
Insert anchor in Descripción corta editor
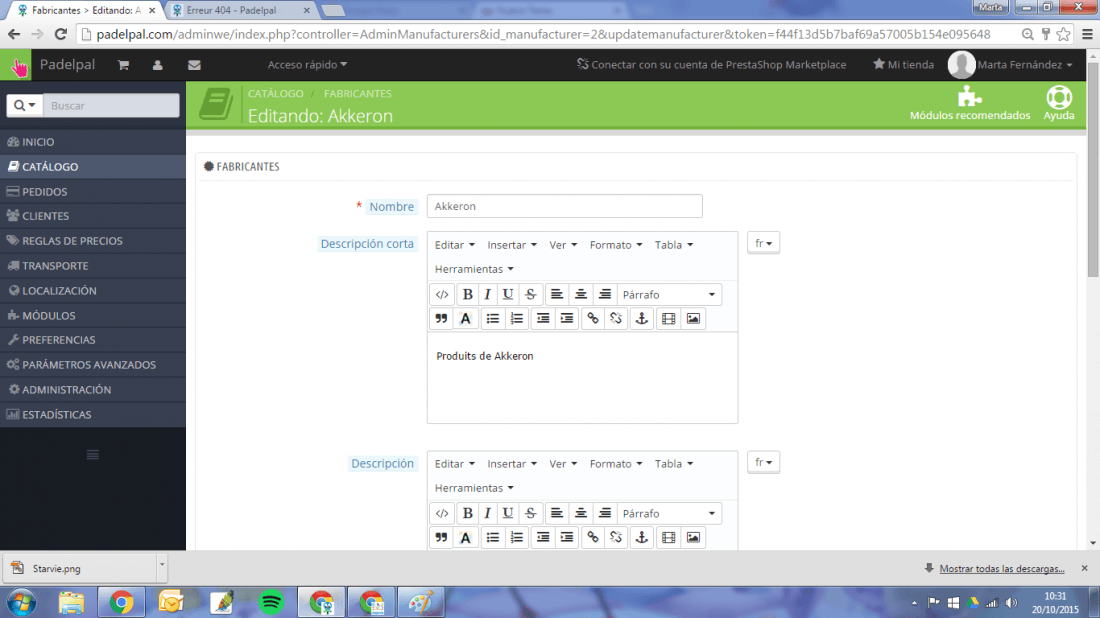pos(641,318)
